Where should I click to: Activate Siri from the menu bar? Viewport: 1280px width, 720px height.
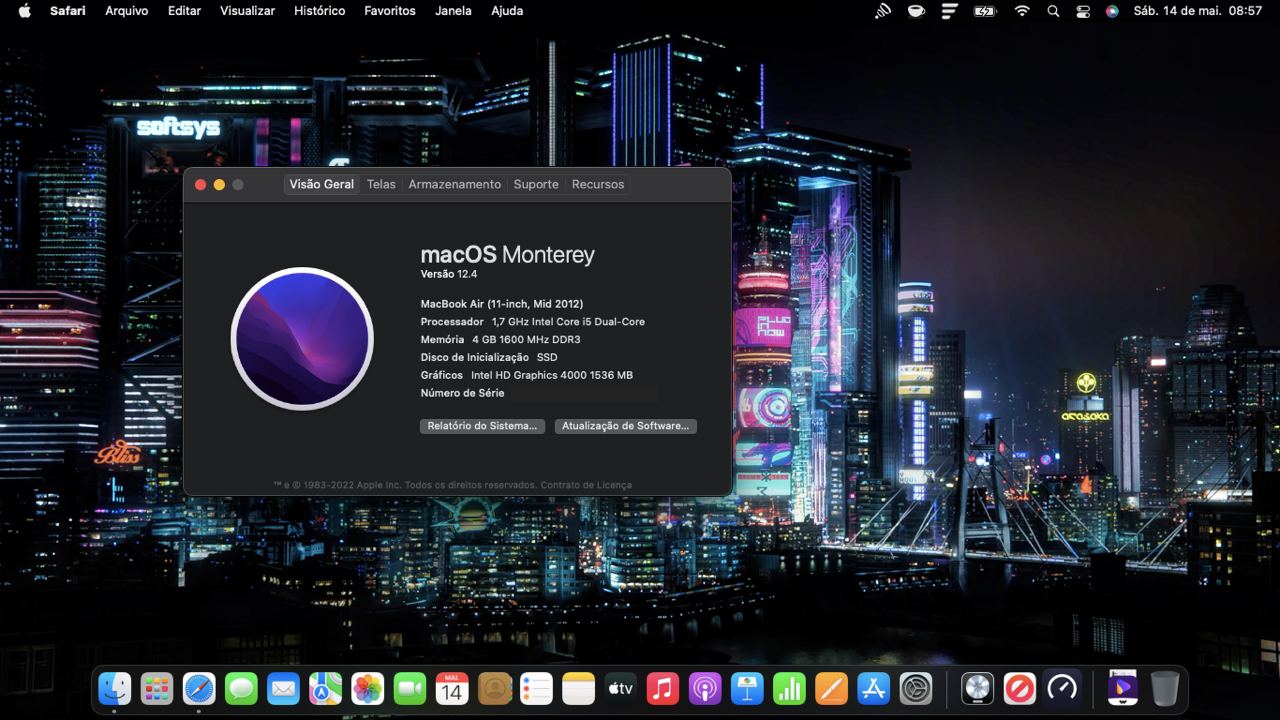click(1112, 11)
